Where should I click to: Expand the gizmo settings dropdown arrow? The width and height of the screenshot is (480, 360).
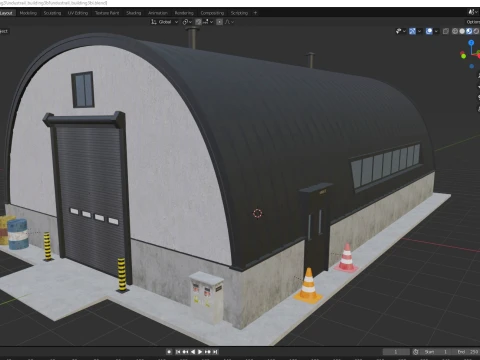coord(419,31)
